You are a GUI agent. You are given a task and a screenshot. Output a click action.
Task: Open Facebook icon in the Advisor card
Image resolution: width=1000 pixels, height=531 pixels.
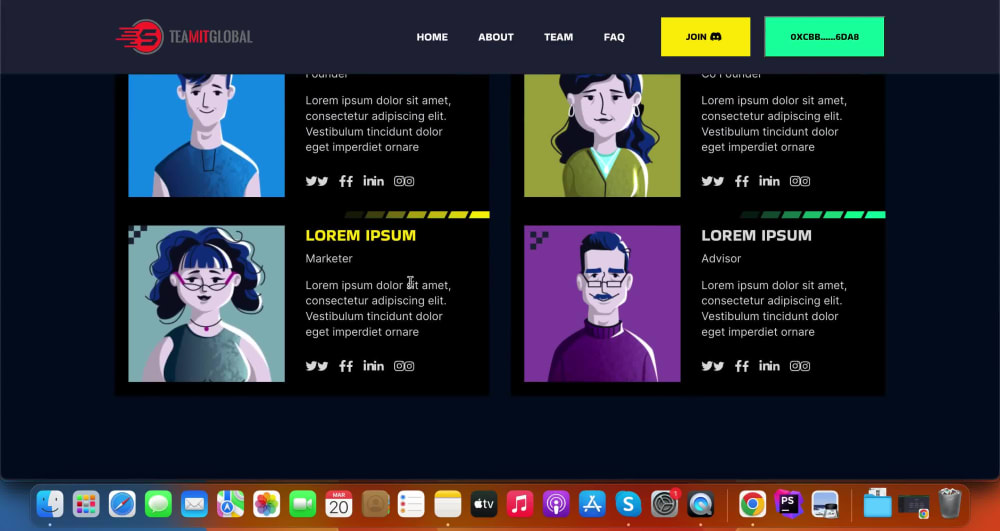(x=742, y=366)
